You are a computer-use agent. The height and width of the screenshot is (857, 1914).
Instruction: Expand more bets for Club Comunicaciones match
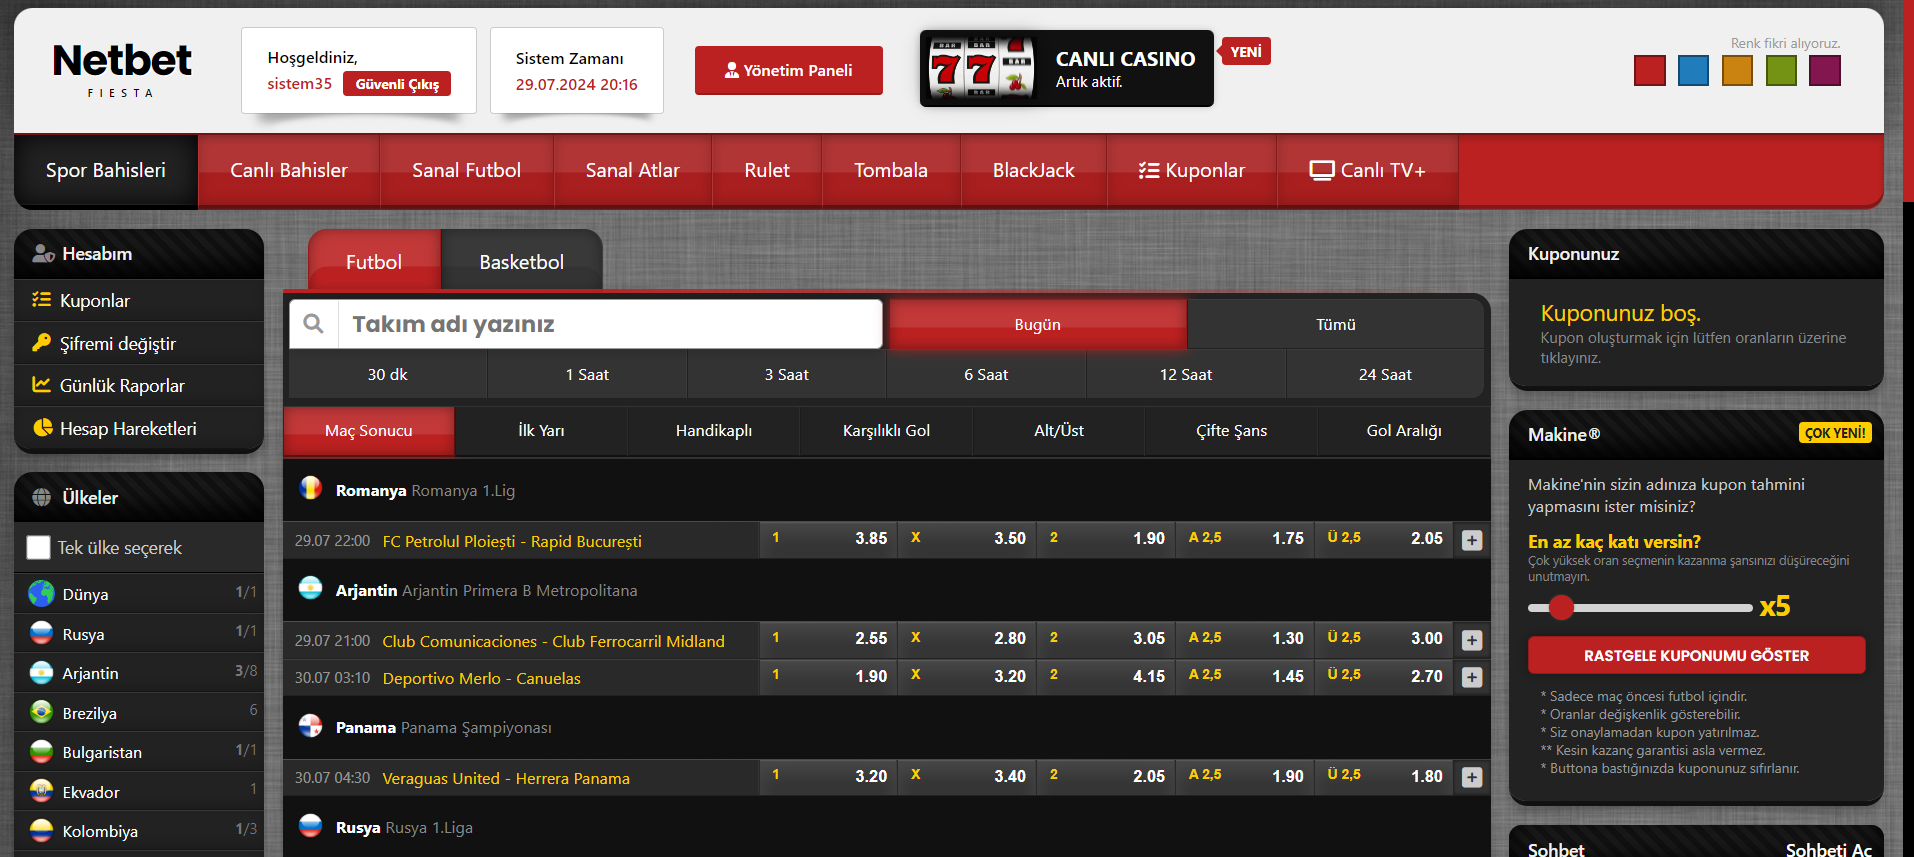1472,640
